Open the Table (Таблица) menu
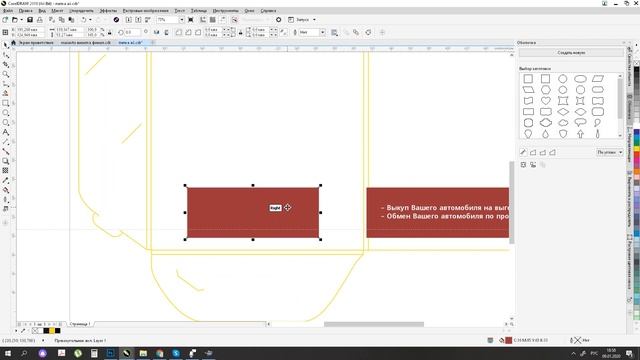Viewport: 640px width, 360px height. click(x=199, y=11)
